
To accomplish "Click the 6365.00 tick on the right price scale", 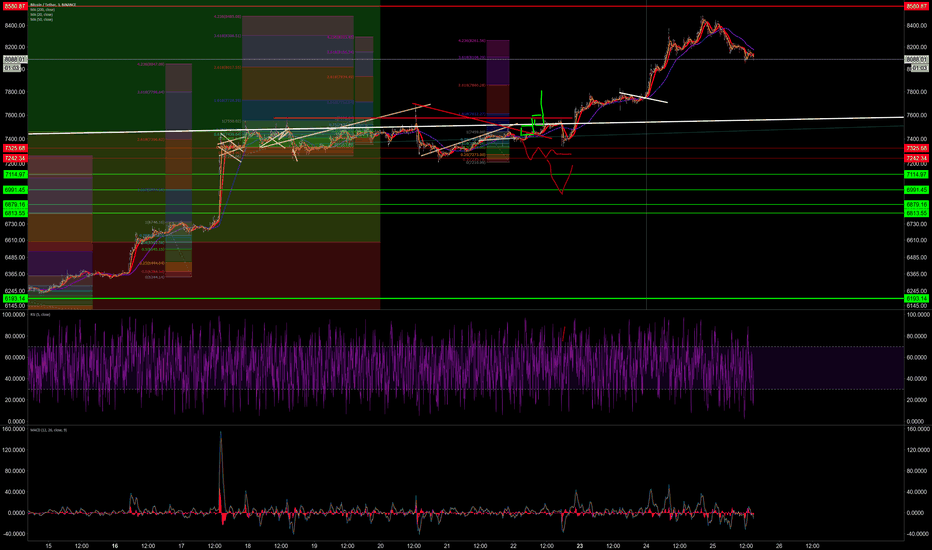I will coord(917,274).
